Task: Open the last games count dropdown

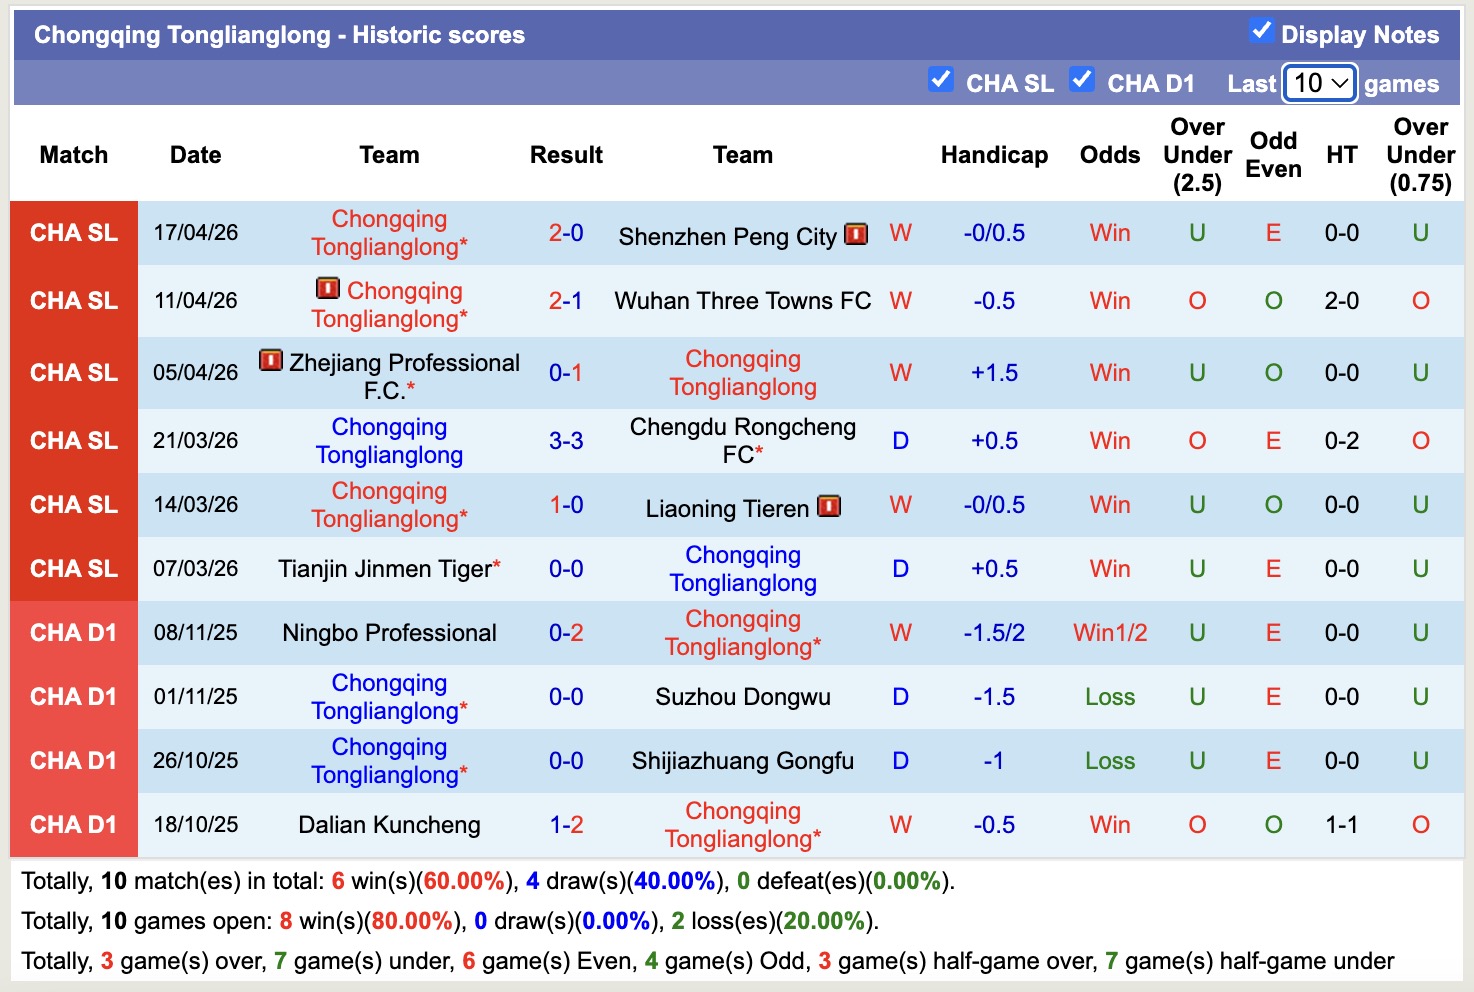Action: click(x=1318, y=83)
